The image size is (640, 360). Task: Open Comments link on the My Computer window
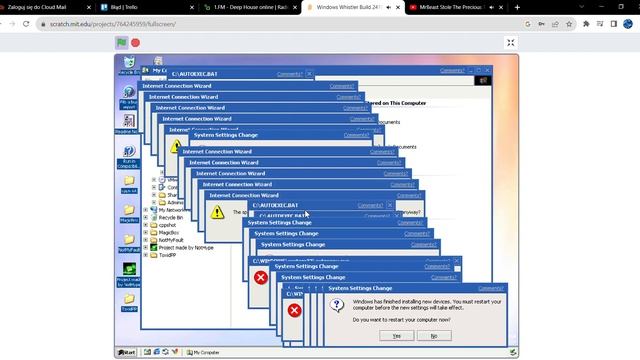452,70
